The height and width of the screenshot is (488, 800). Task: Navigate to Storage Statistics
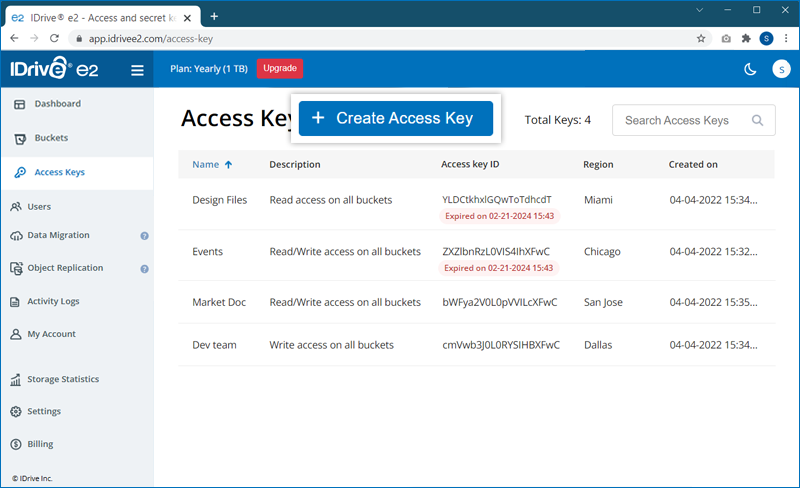pos(62,379)
